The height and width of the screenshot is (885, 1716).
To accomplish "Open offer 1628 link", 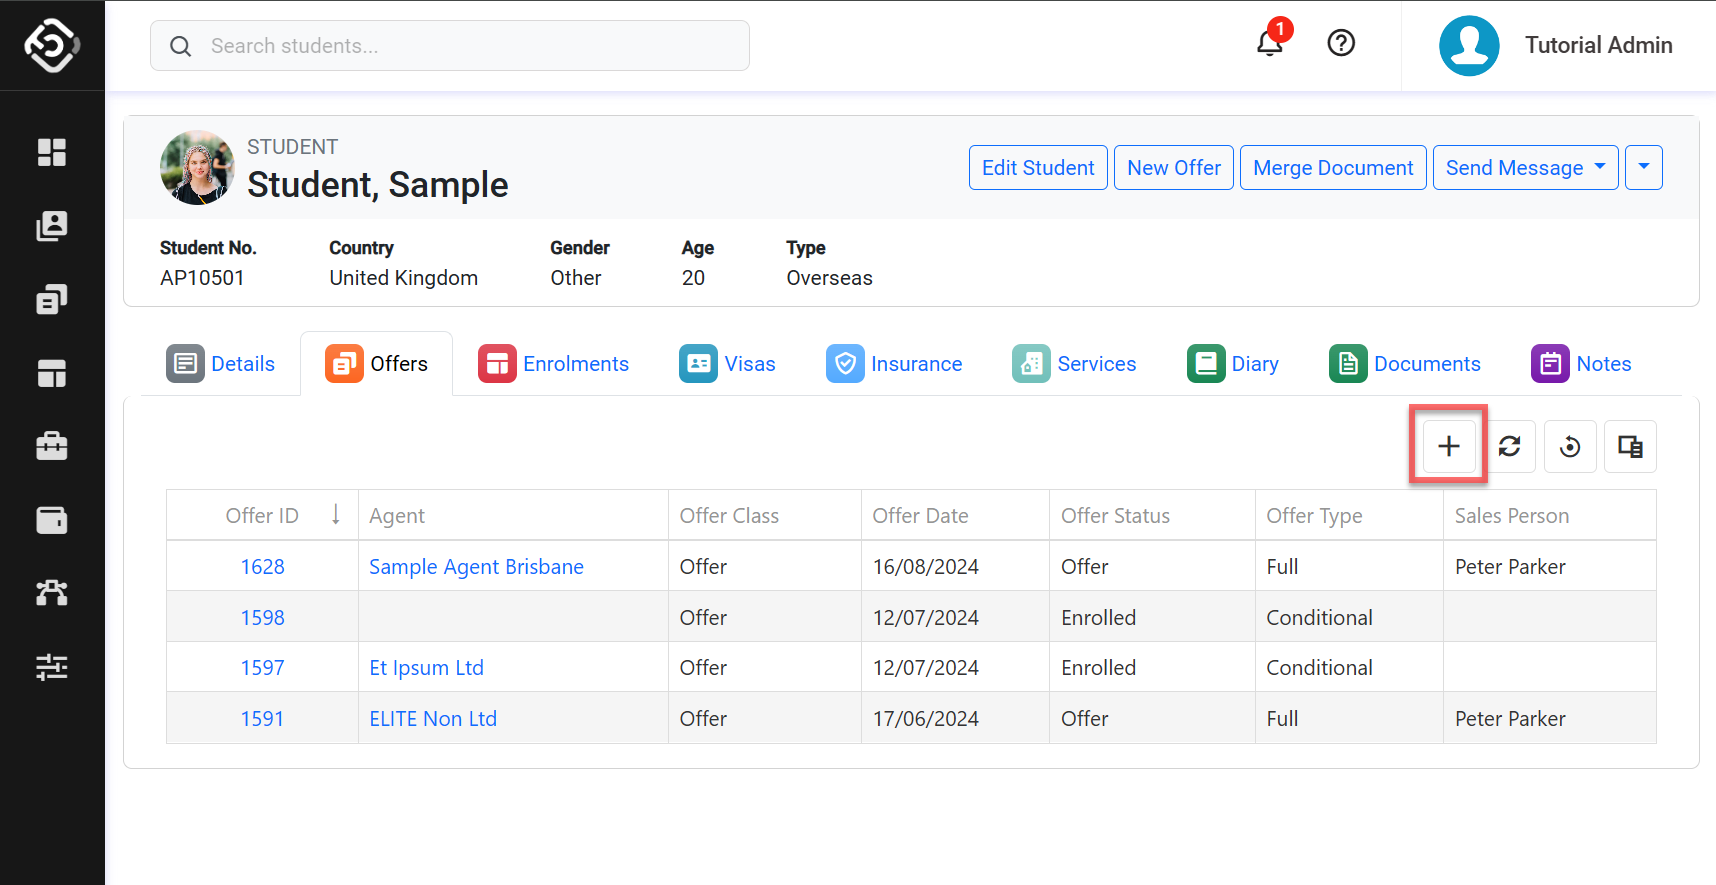I will [262, 567].
